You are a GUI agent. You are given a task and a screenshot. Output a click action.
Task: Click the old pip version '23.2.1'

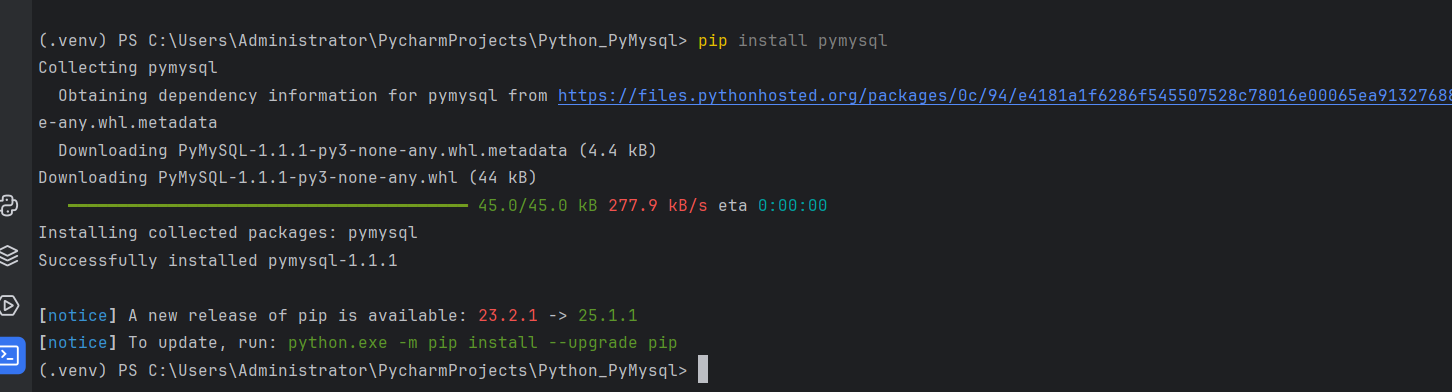508,315
